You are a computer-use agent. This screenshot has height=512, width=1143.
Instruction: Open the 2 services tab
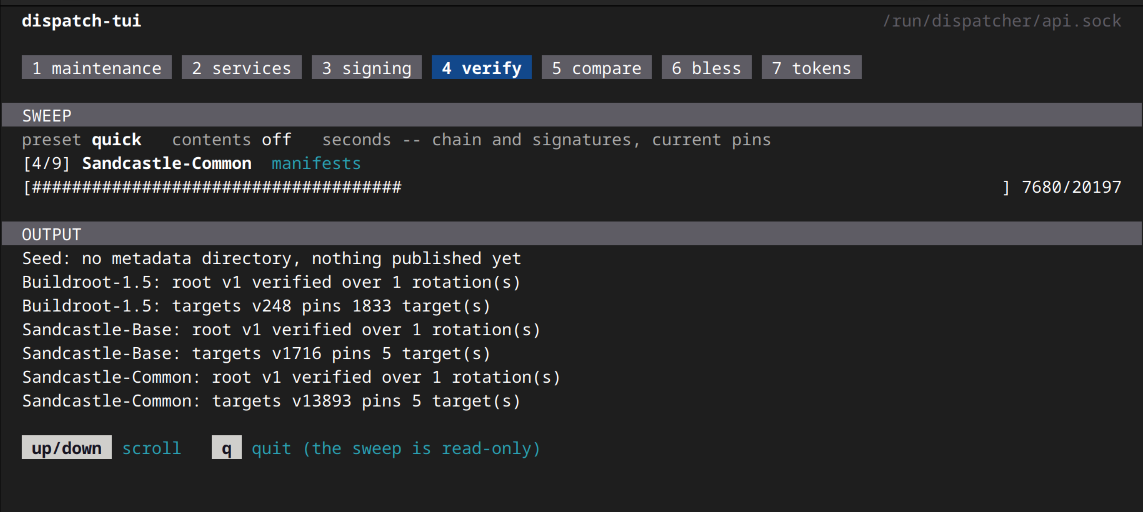point(241,68)
